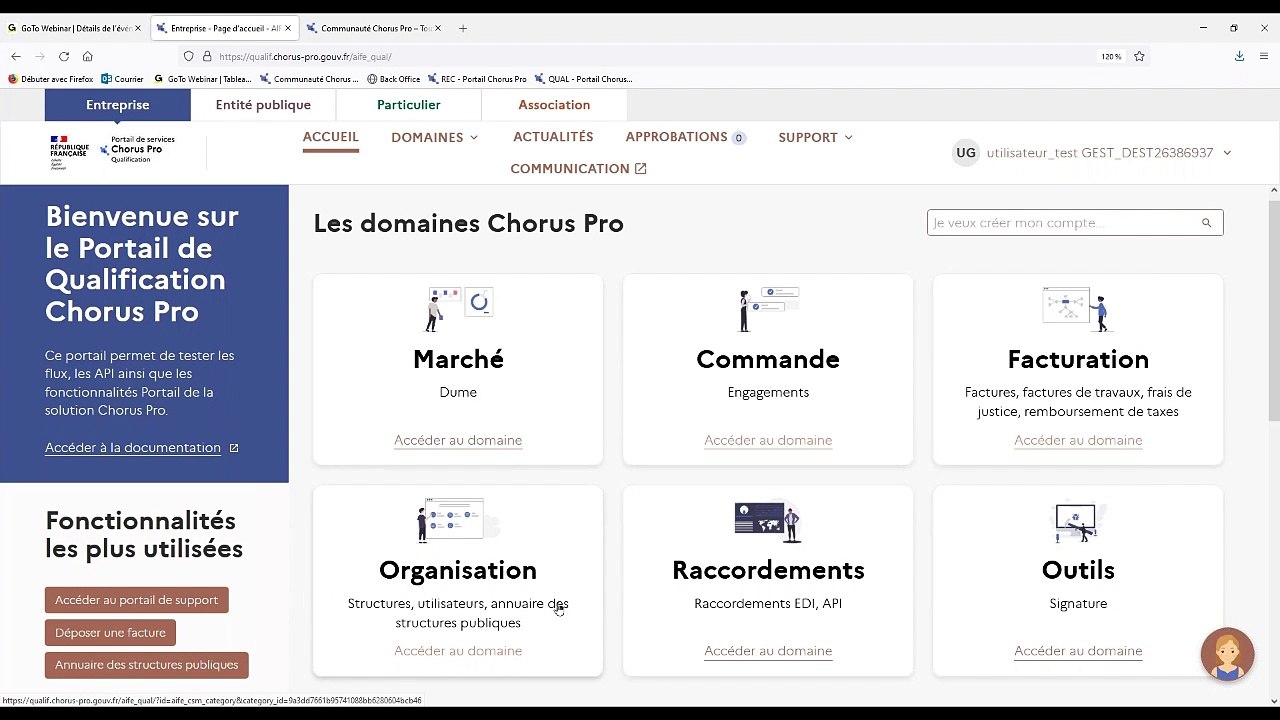Open a new browser tab with the plus icon
This screenshot has width=1280, height=720.
point(463,28)
